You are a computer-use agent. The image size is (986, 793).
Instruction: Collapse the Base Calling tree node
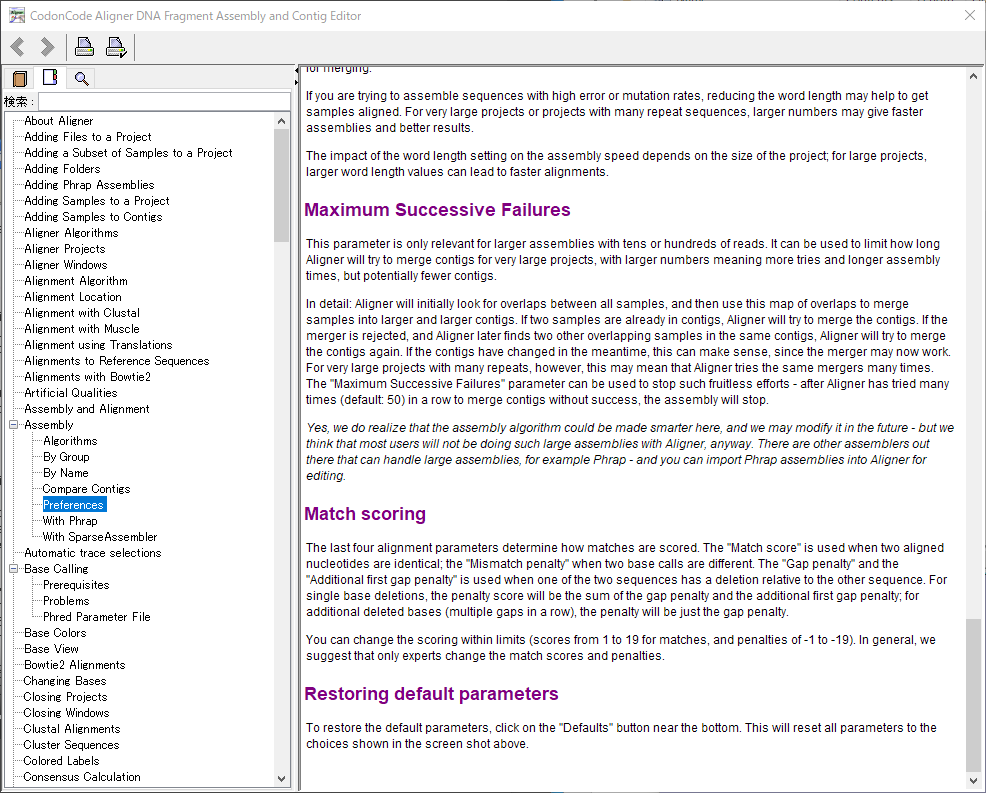click(x=14, y=569)
